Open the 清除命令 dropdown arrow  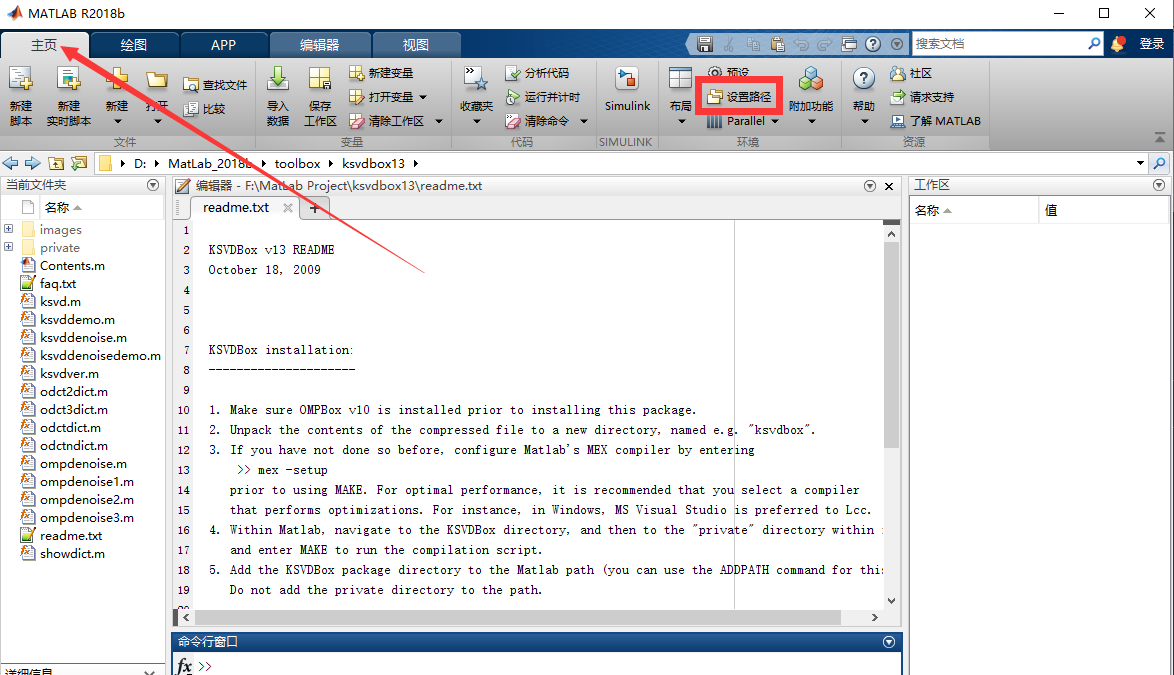(x=584, y=121)
